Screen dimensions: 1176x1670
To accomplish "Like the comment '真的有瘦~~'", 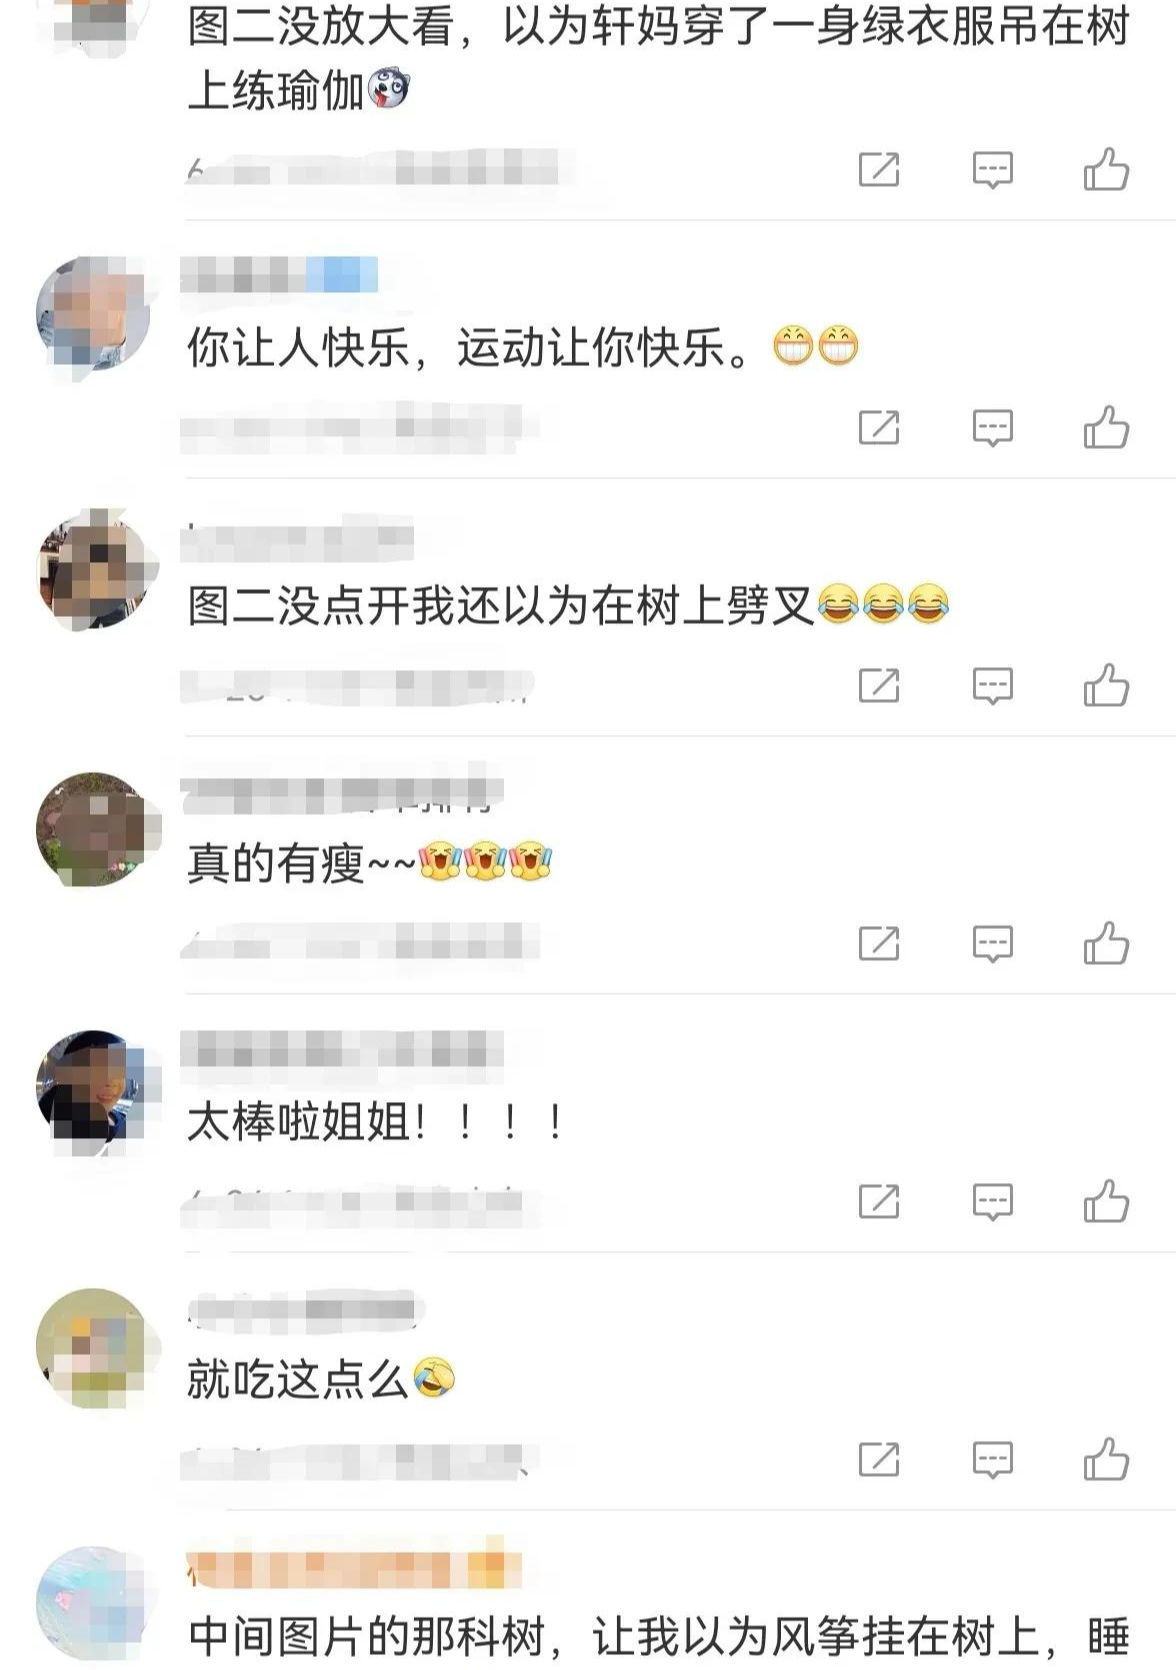I will pos(1106,943).
